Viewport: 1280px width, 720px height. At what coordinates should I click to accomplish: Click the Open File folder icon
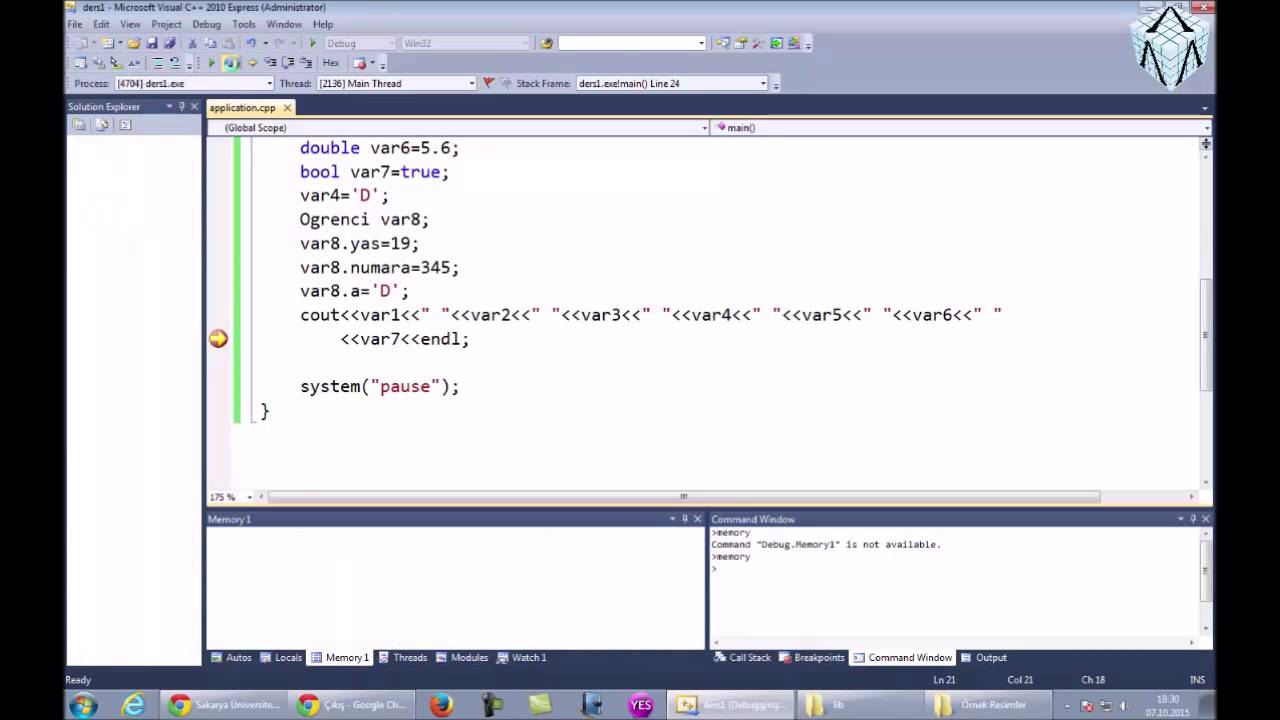pyautogui.click(x=134, y=43)
